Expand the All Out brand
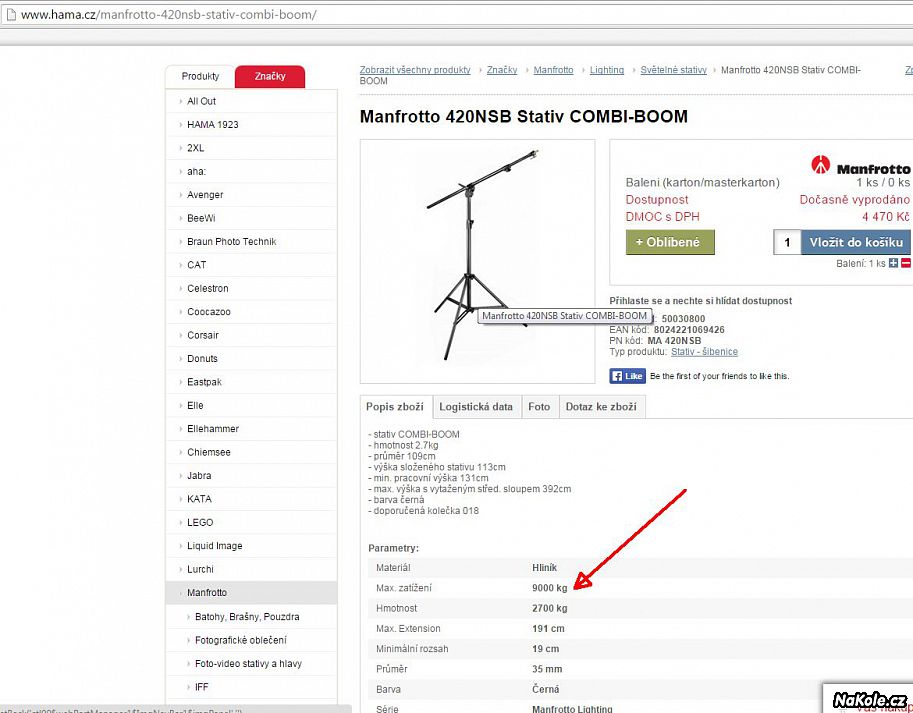The width and height of the screenshot is (913, 713). pyautogui.click(x=201, y=101)
